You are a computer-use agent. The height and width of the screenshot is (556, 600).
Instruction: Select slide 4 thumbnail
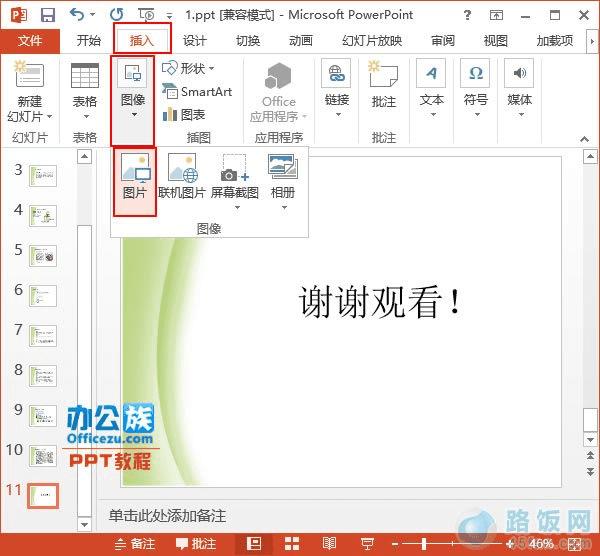(43, 216)
